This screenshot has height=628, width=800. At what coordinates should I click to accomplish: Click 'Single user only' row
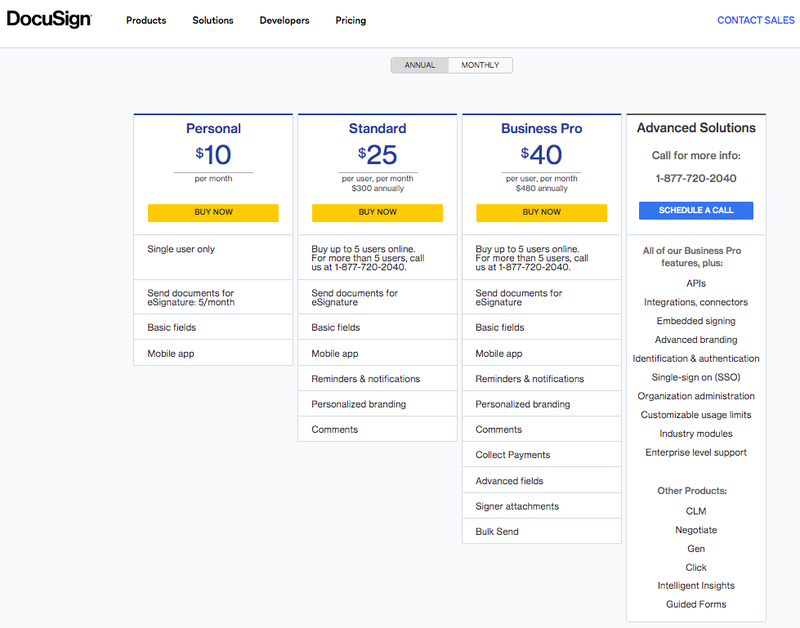(x=213, y=257)
